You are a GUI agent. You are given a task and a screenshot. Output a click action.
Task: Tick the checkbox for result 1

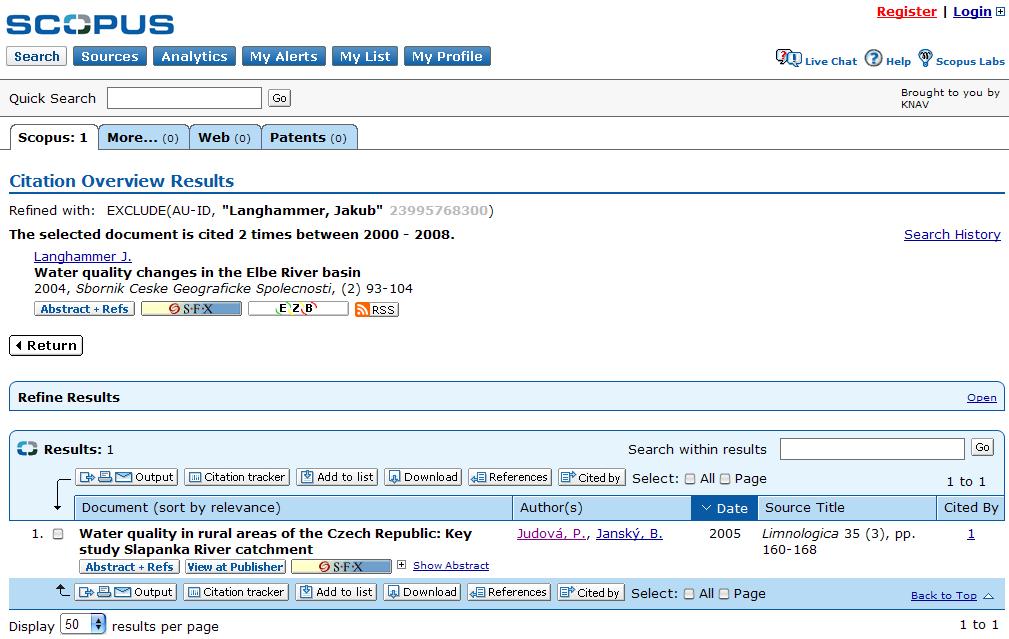(58, 534)
